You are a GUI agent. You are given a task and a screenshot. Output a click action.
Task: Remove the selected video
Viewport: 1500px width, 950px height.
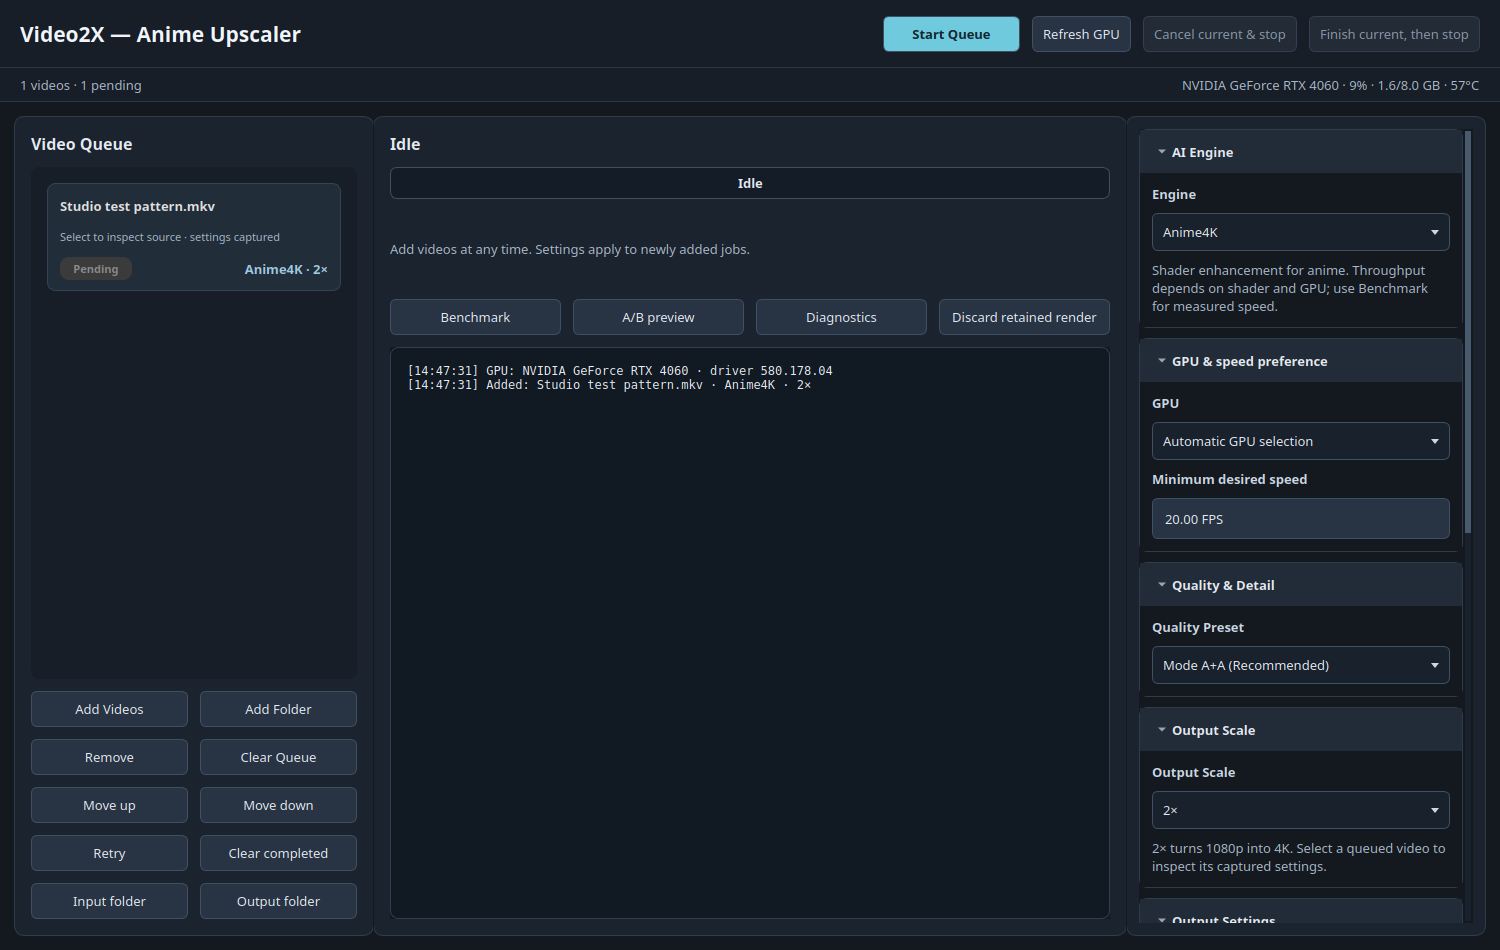109,757
